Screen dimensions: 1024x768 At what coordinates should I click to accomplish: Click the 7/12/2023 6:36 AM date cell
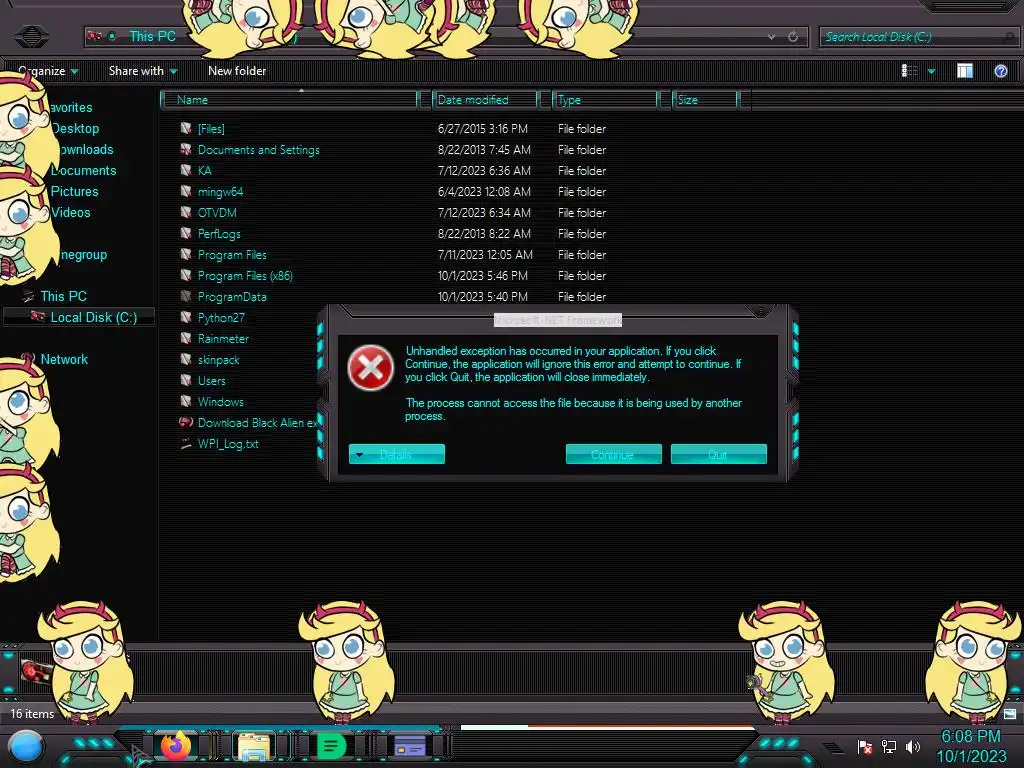[484, 170]
